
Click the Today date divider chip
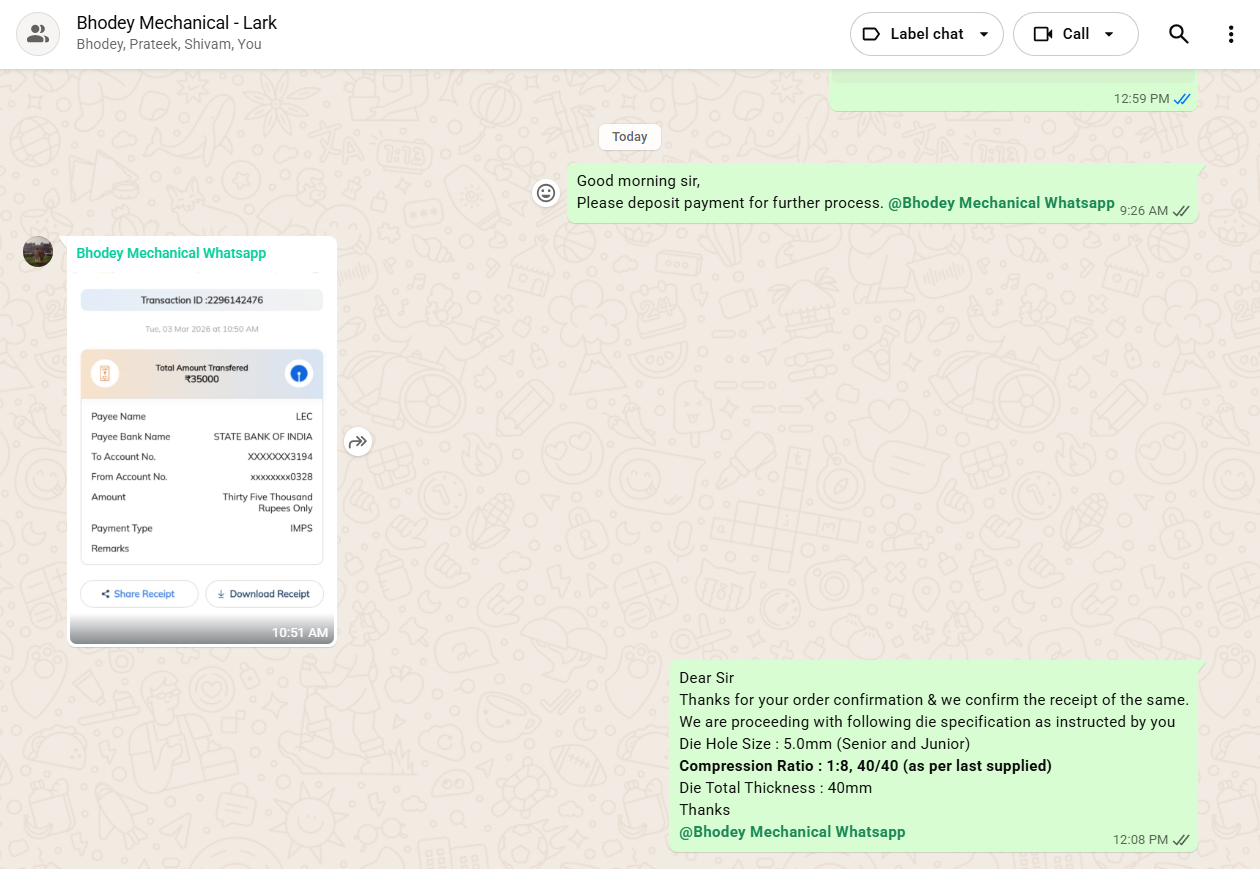[x=630, y=137]
